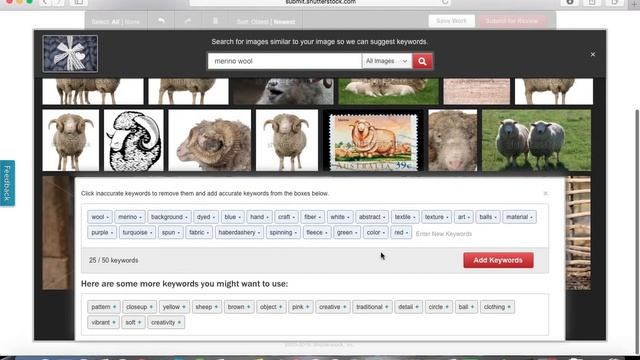Add the suggested circle keyword
The width and height of the screenshot is (640, 360).
click(438, 307)
